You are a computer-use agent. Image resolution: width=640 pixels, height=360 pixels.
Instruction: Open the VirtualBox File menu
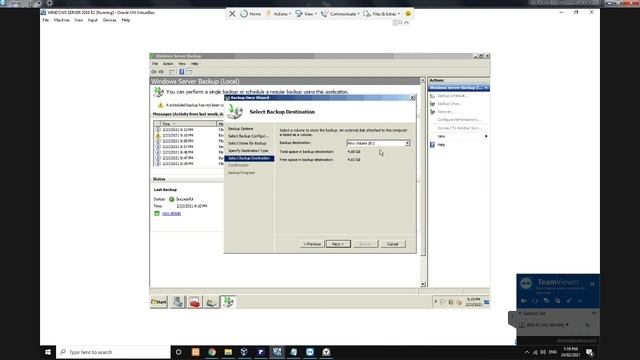click(x=46, y=20)
